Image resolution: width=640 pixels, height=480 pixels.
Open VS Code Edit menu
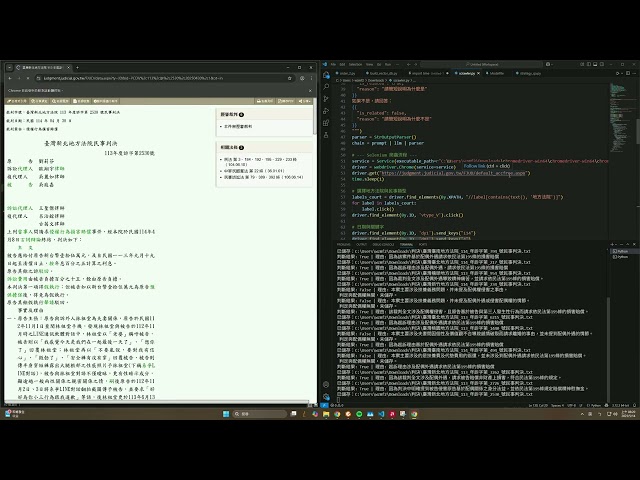pyautogui.click(x=342, y=64)
